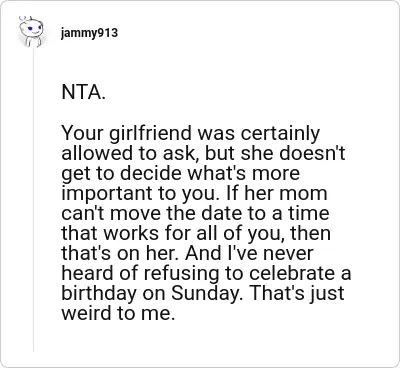Visit the jammy913 user profile link
Viewport: 400px width, 368px height.
tap(89, 33)
